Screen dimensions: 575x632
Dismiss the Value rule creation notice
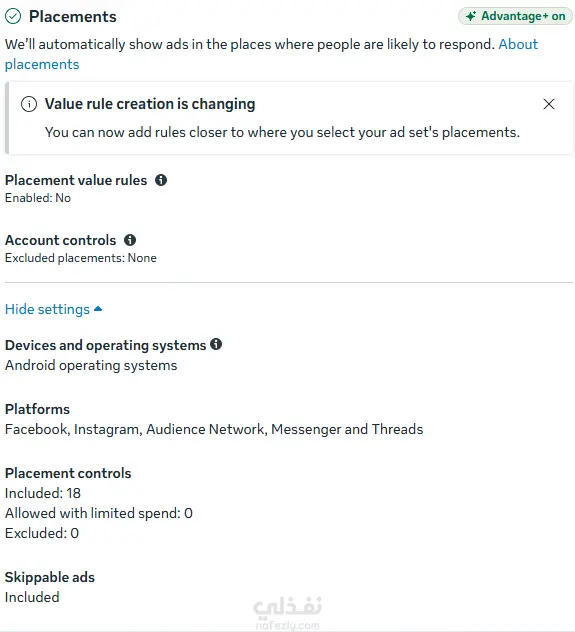[x=549, y=104]
